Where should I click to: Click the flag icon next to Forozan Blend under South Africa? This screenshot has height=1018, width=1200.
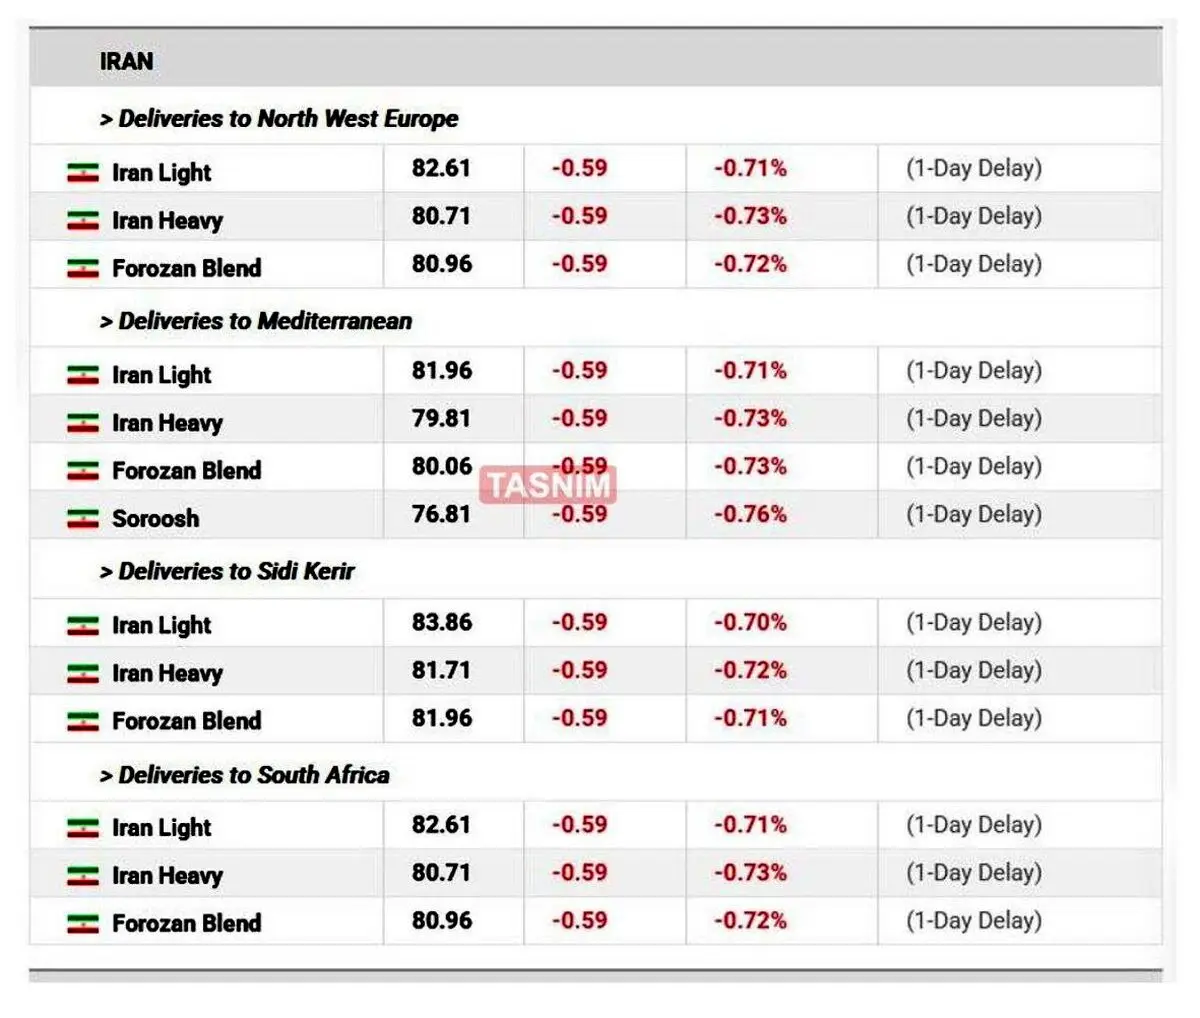pyautogui.click(x=83, y=924)
